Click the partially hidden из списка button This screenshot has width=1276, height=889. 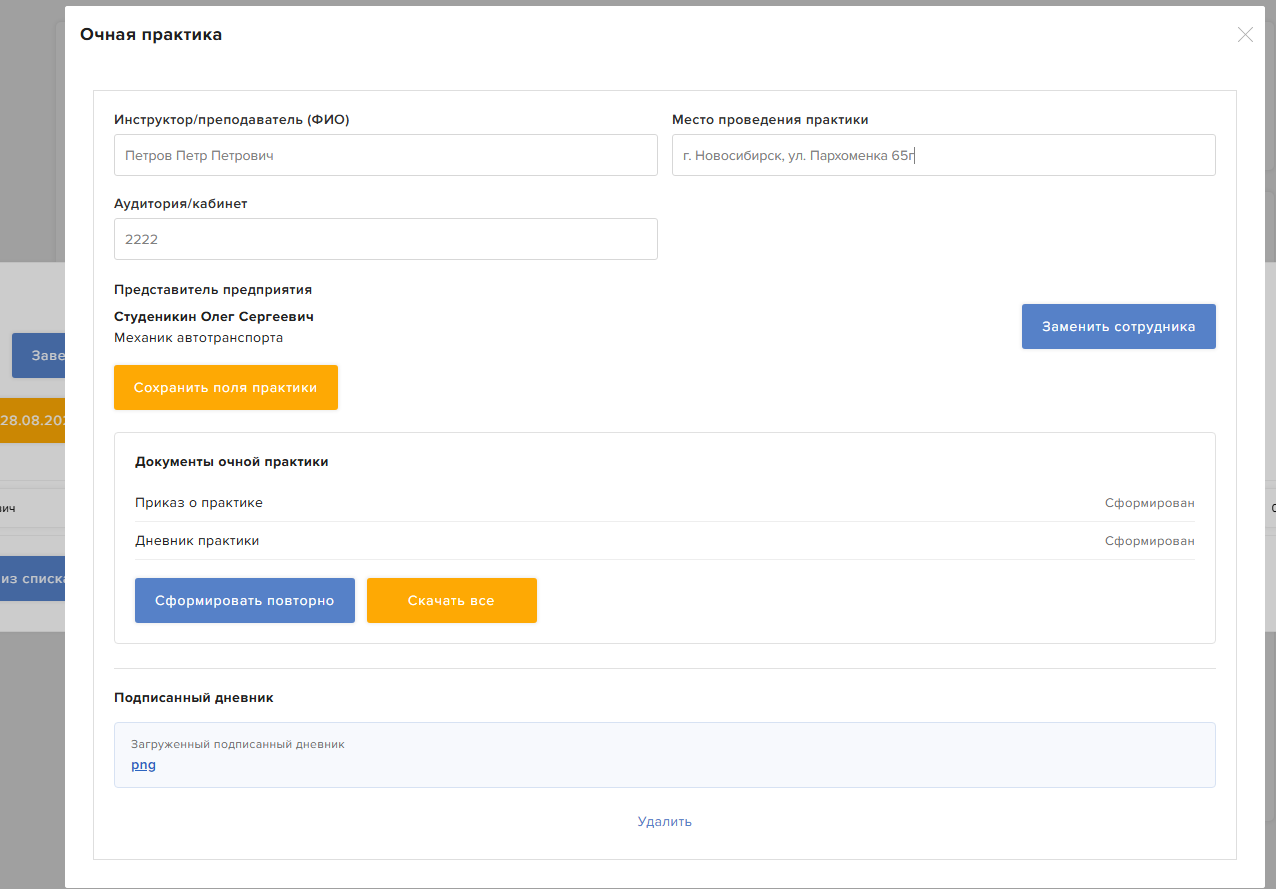[33, 578]
